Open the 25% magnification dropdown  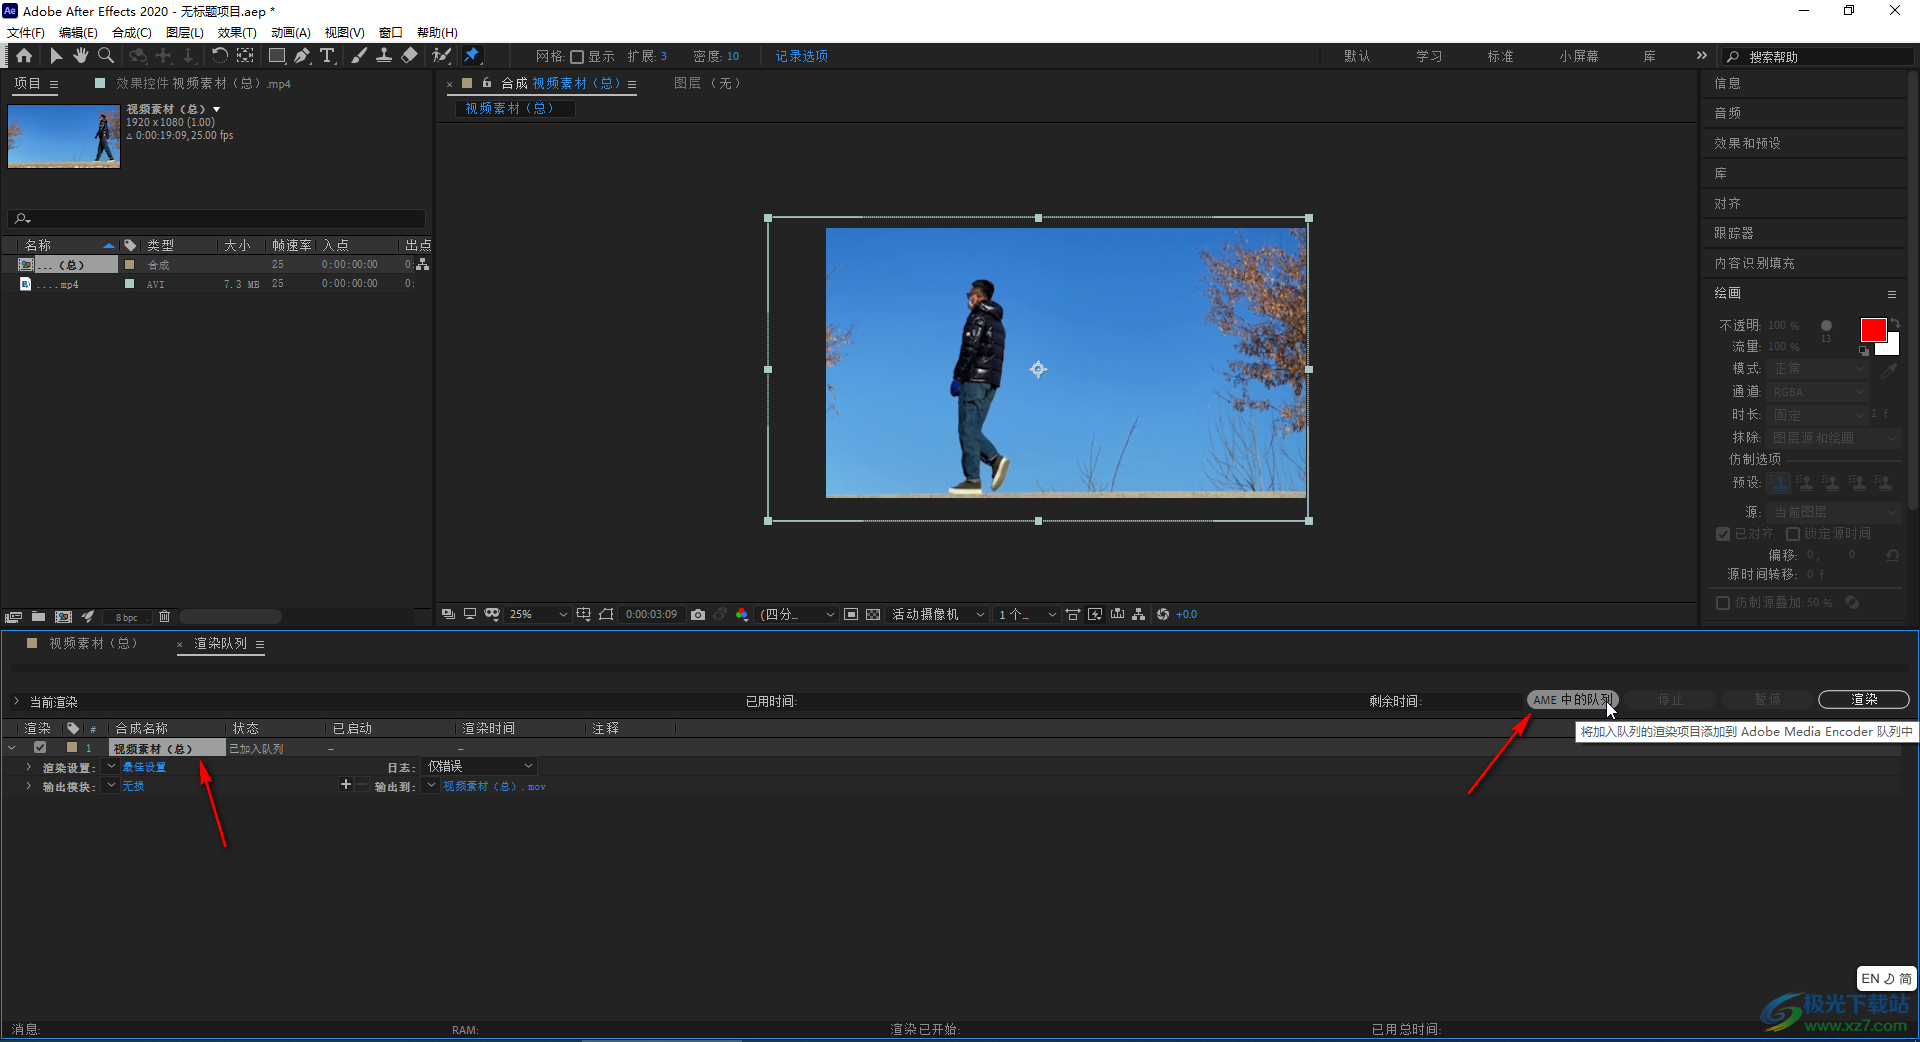(x=538, y=614)
